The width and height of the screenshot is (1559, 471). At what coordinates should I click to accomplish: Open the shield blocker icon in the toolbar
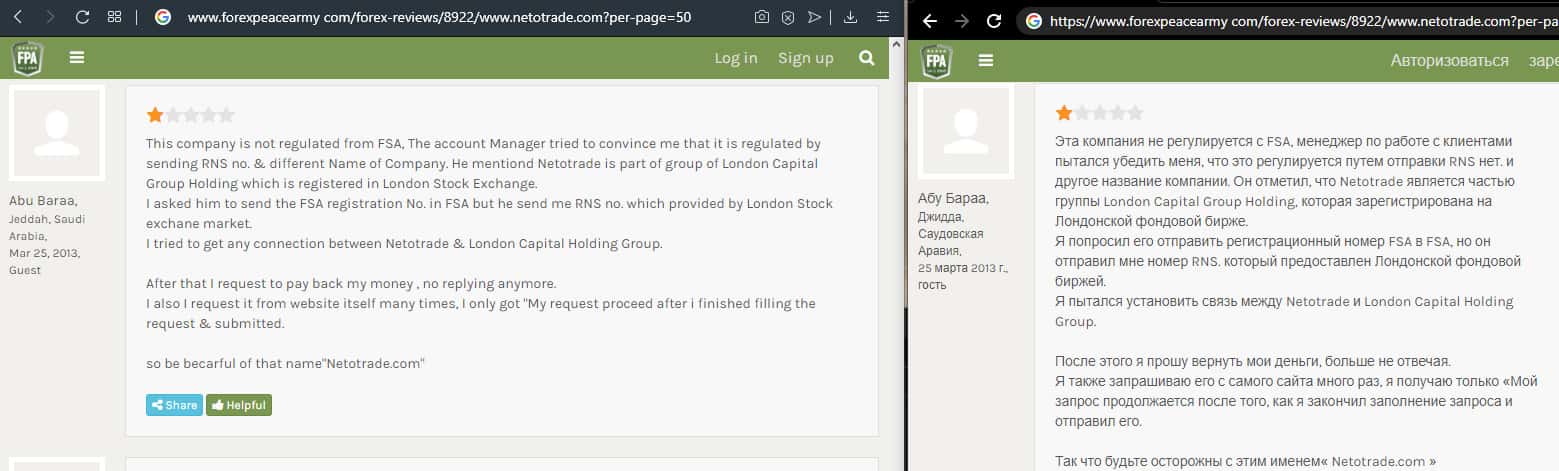tap(788, 17)
